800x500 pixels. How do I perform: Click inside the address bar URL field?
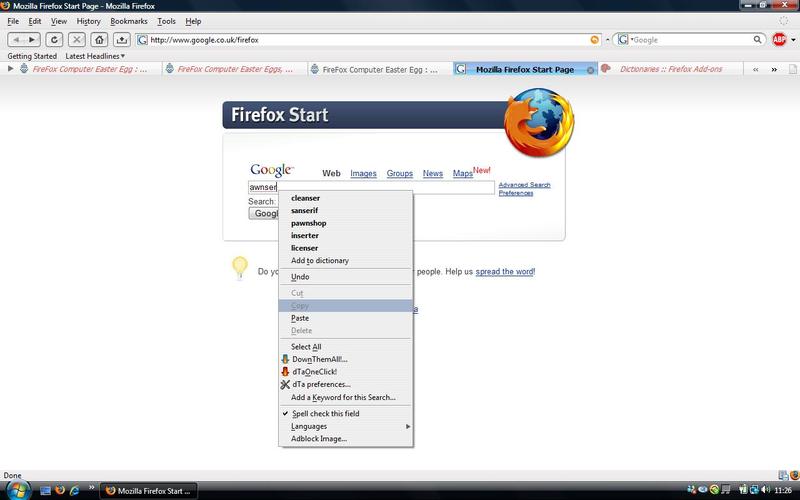[360, 40]
